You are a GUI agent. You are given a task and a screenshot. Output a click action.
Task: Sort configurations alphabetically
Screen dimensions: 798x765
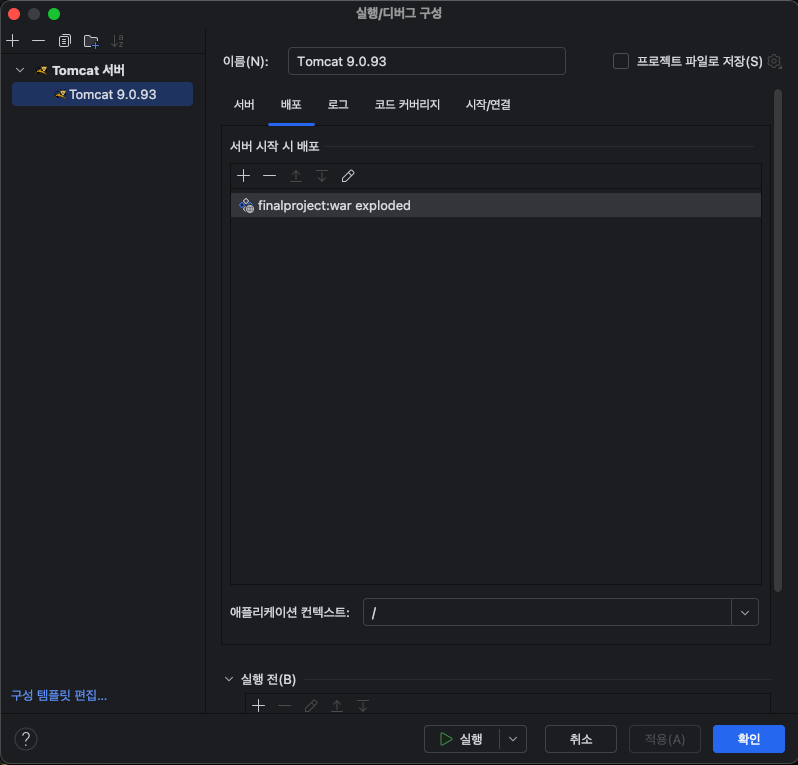(x=118, y=41)
